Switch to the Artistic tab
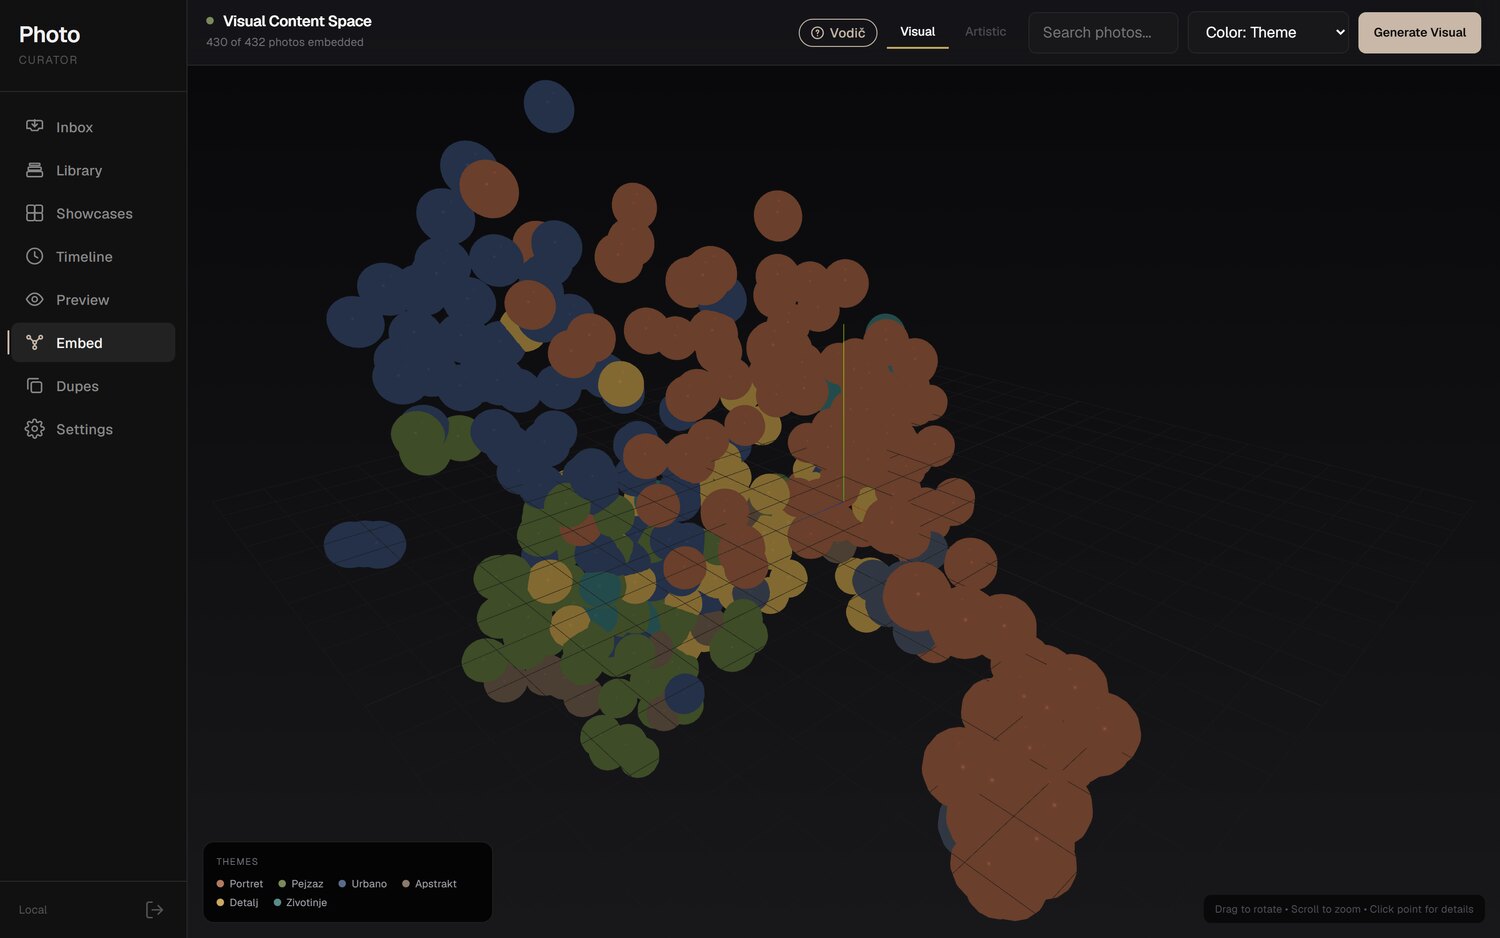Image resolution: width=1500 pixels, height=938 pixels. [985, 32]
